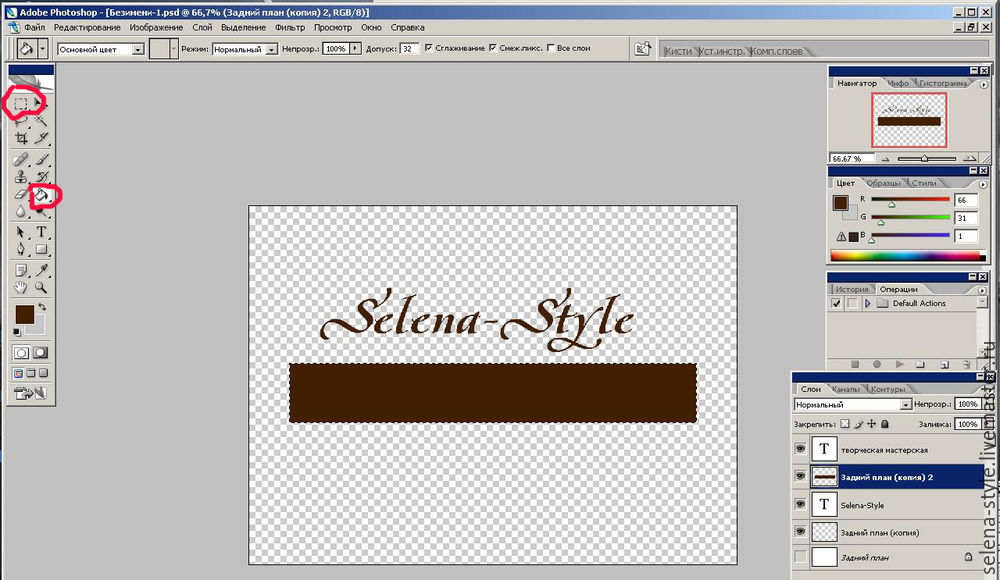The image size is (1000, 580).
Task: Switch to the Каналы tab
Action: (845, 389)
